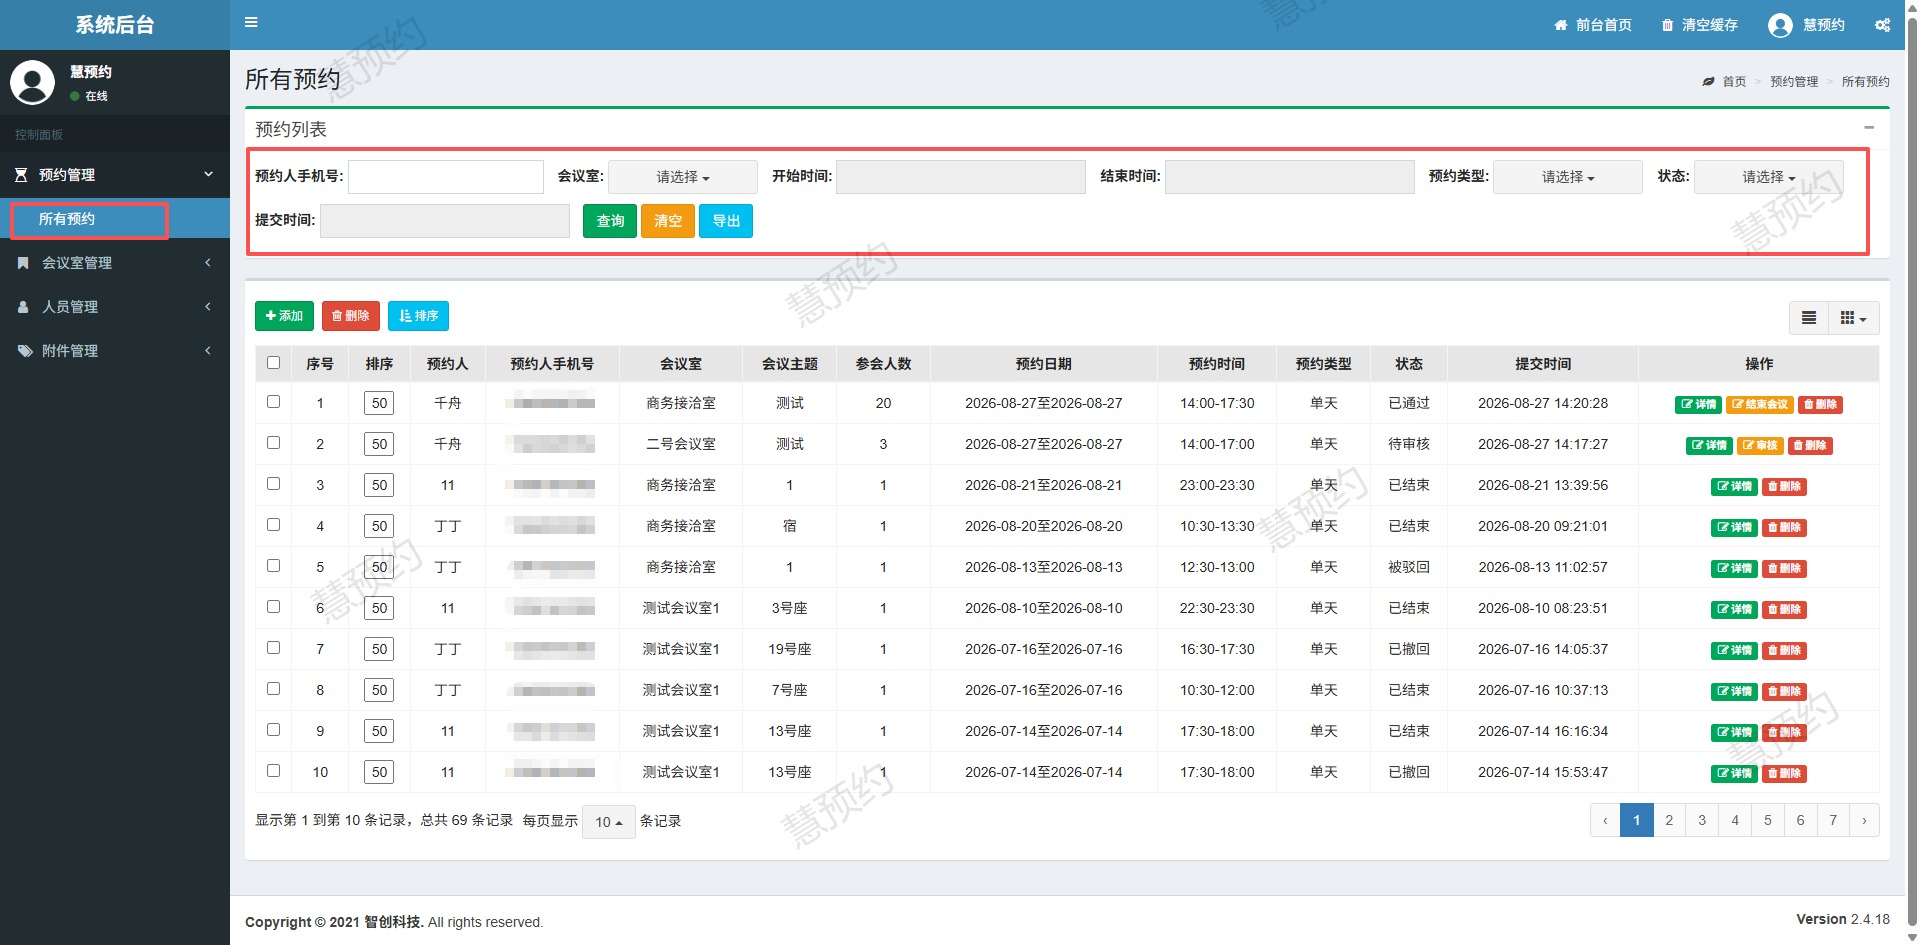
Task: Click the sort order box in row 6
Action: tap(379, 608)
